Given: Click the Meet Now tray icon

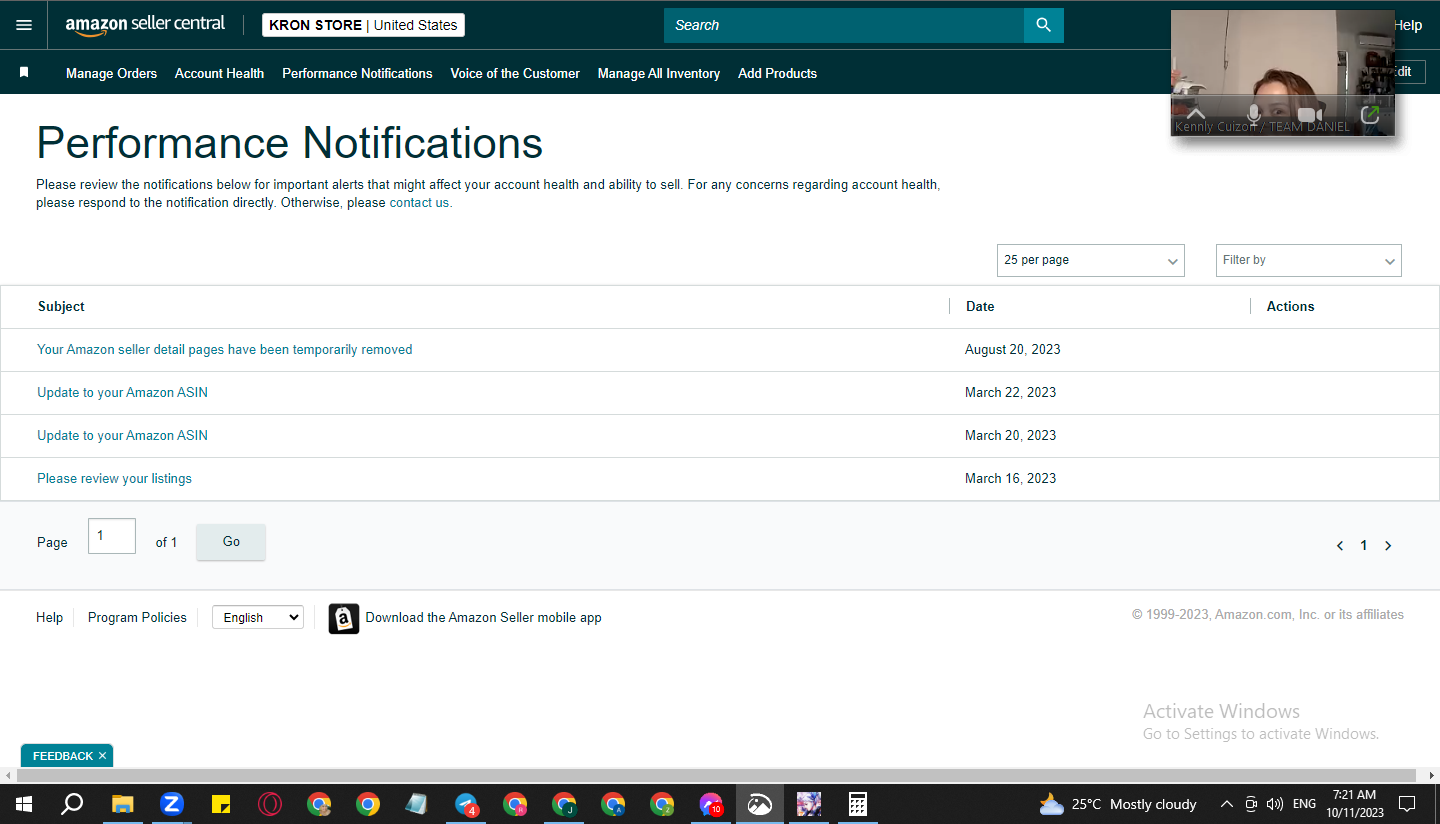Looking at the screenshot, I should 1251,804.
